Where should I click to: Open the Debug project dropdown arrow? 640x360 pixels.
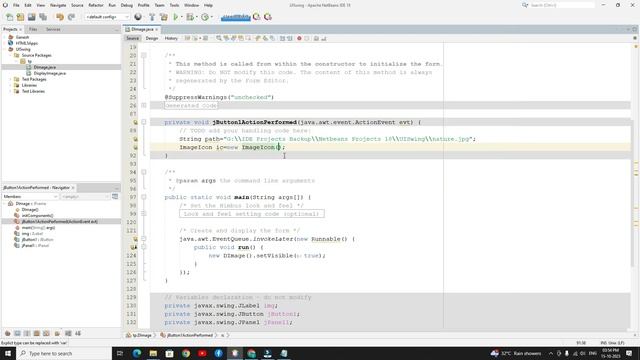point(196,17)
